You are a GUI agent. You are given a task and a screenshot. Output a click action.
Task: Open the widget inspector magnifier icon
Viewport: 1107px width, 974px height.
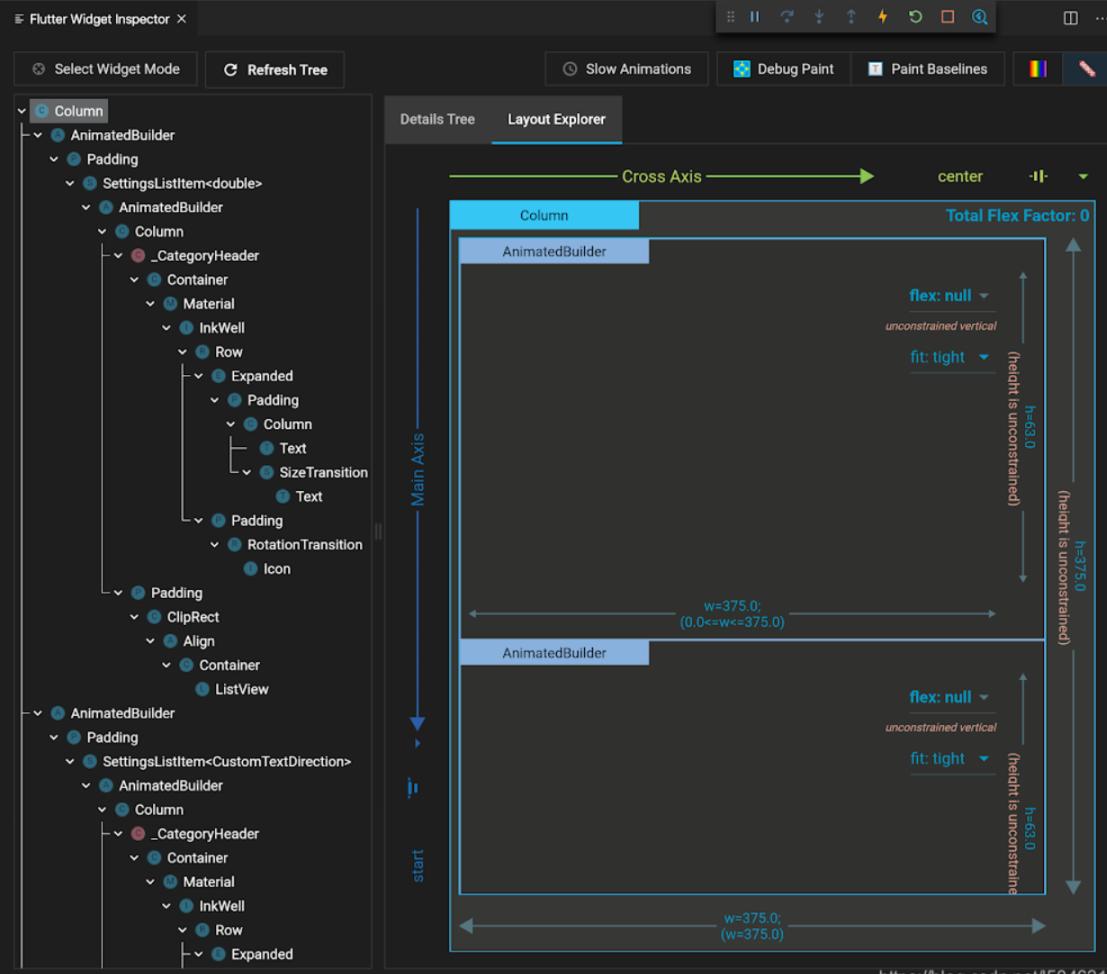coord(979,17)
